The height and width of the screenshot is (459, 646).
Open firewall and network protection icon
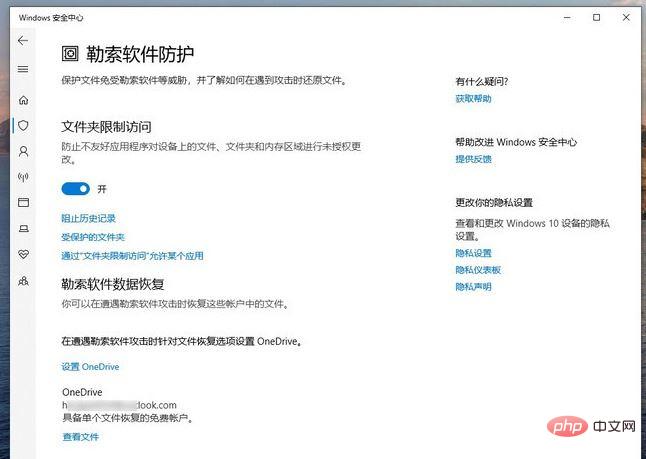click(23, 177)
